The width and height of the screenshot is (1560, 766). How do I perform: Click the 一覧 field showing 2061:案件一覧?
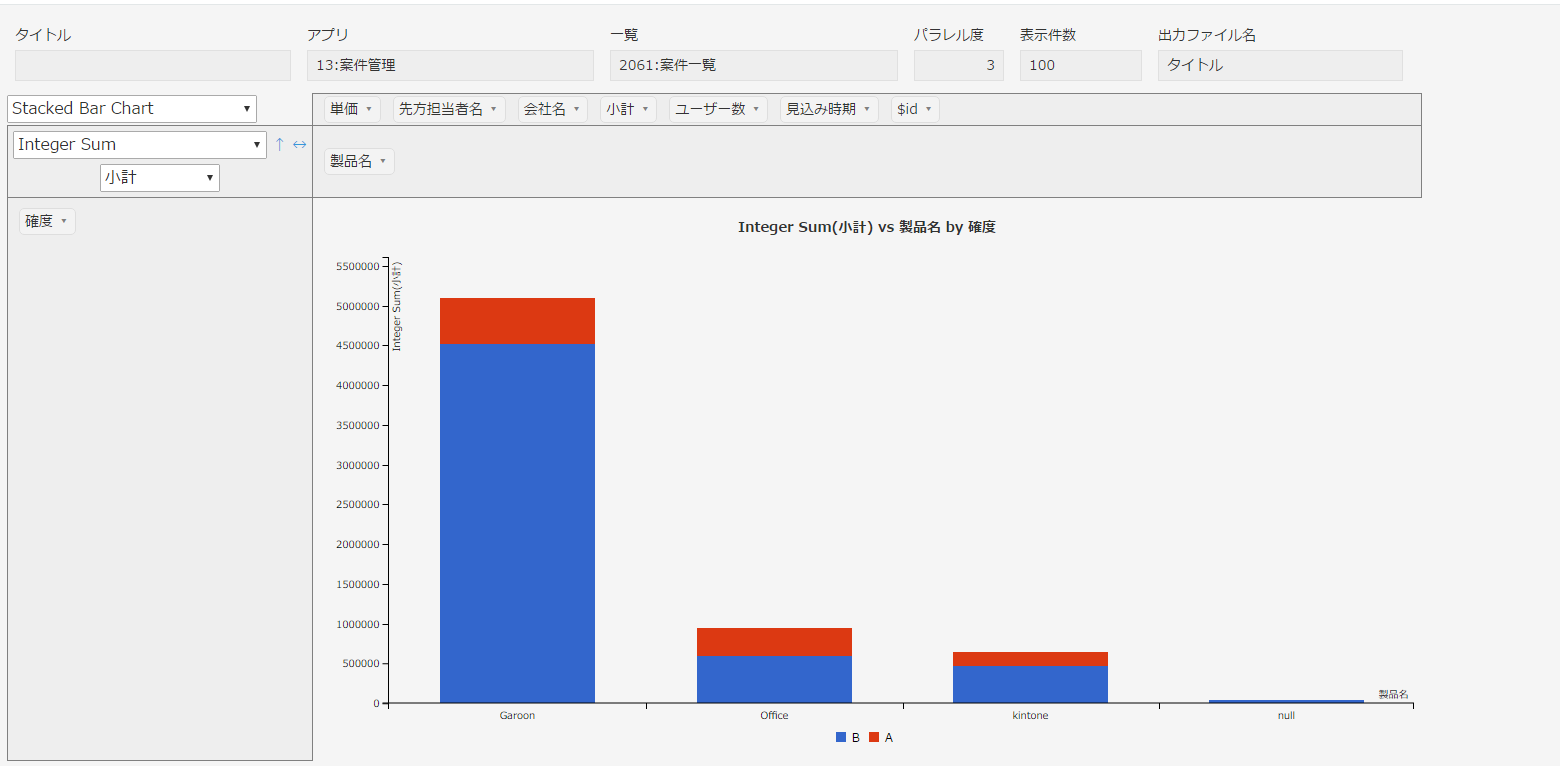click(754, 66)
